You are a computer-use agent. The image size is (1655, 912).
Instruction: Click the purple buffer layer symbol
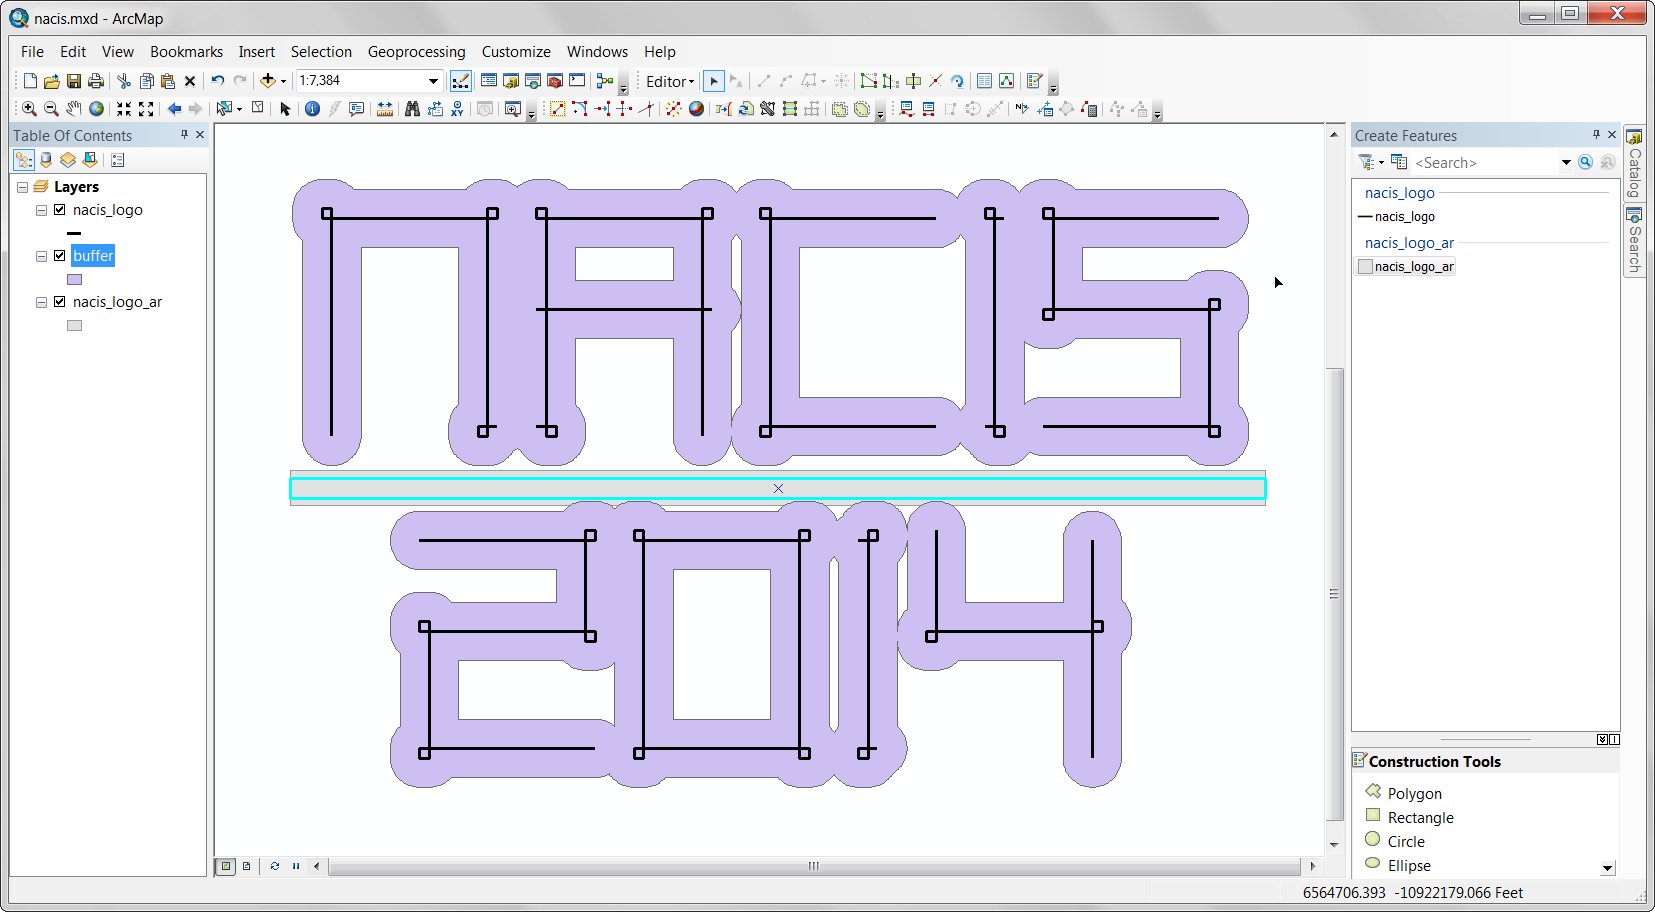coord(74,280)
